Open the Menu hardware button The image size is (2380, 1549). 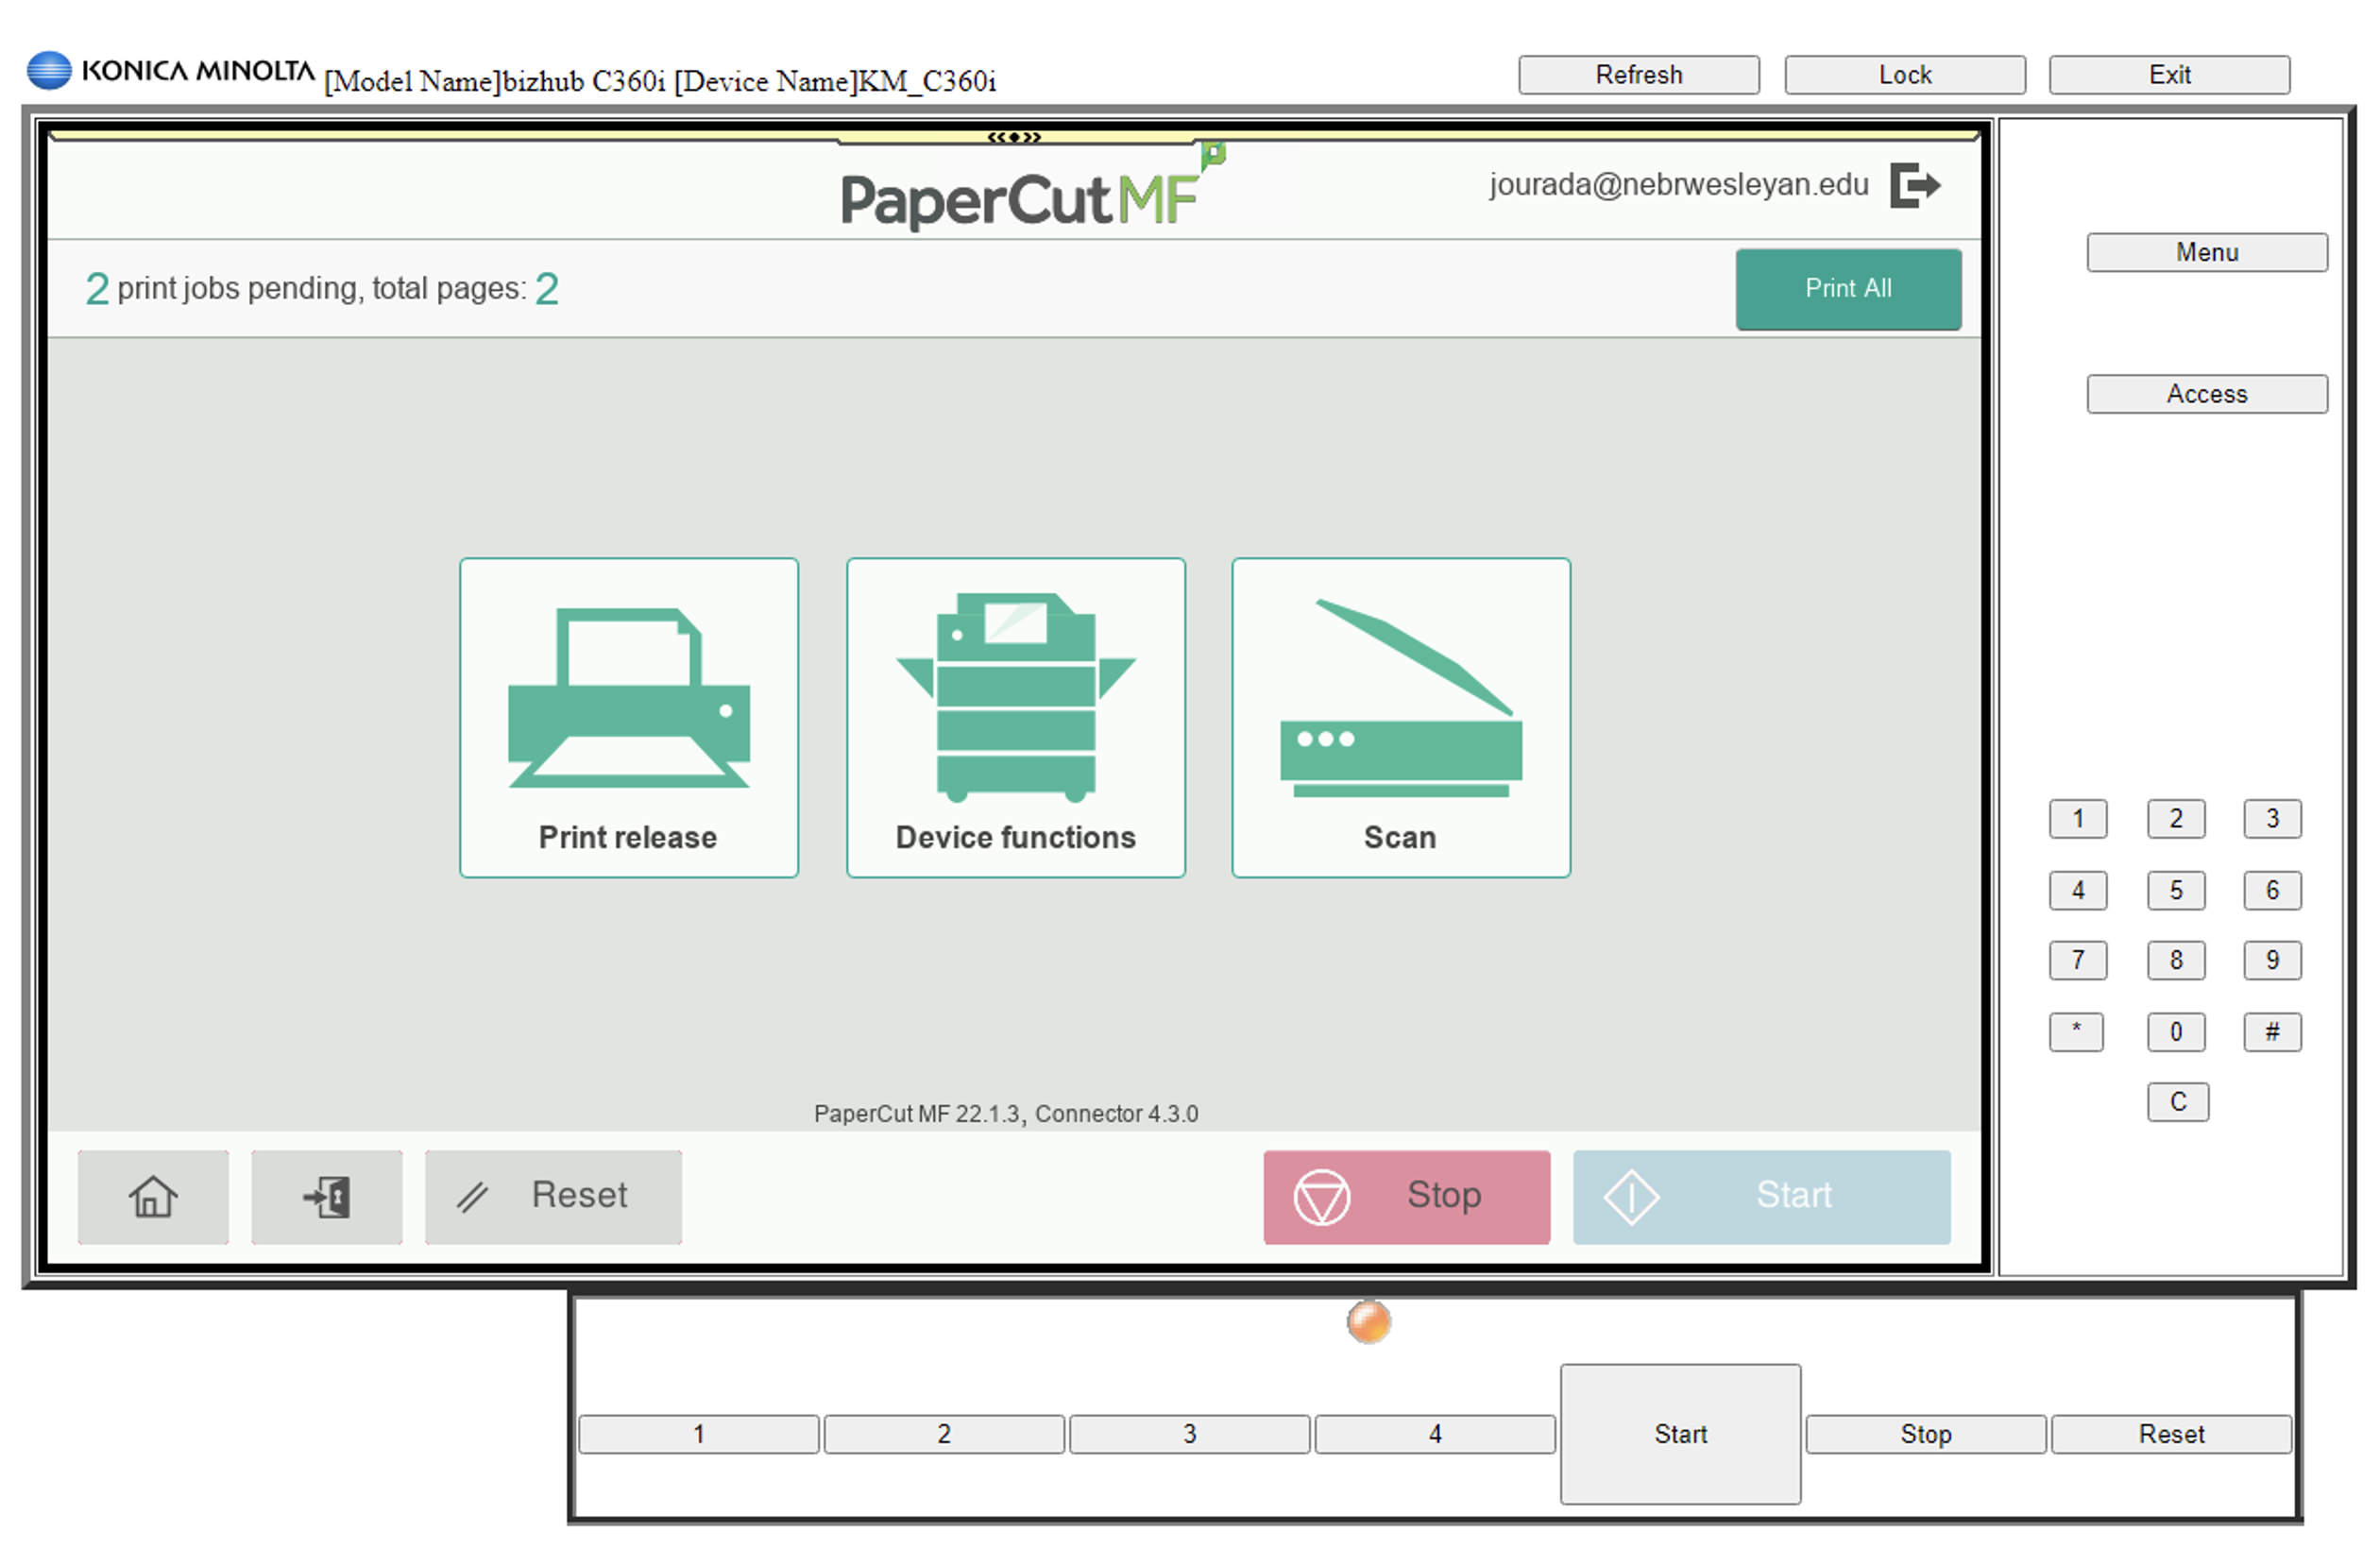pyautogui.click(x=2207, y=252)
